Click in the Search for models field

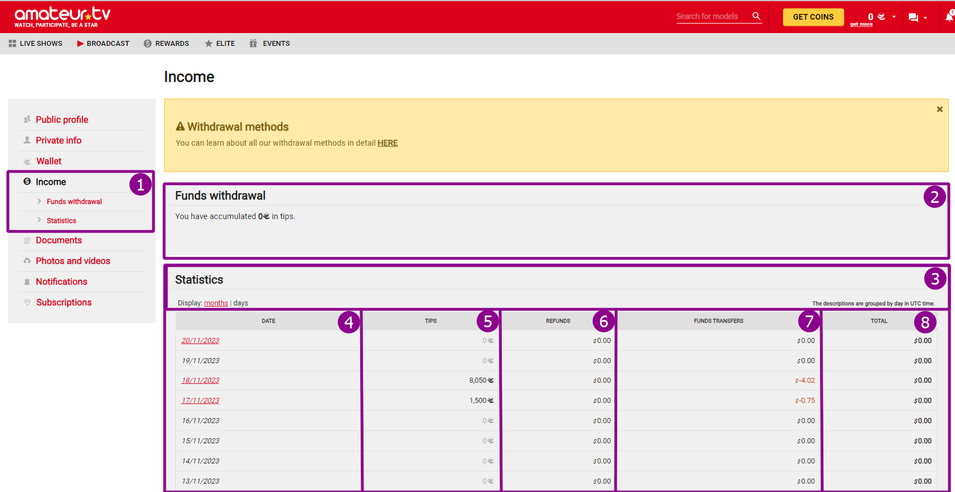point(711,17)
